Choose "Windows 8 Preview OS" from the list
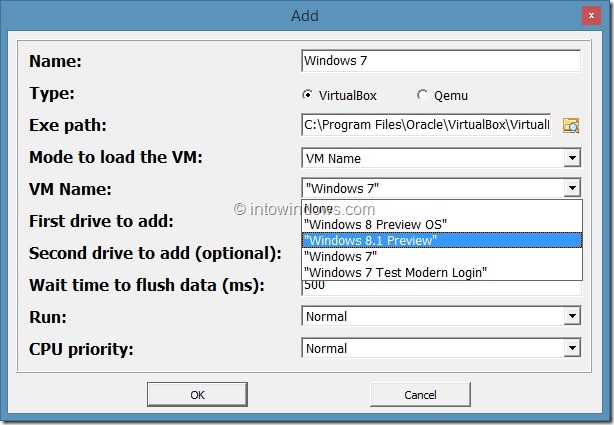The image size is (614, 425). tap(442, 224)
